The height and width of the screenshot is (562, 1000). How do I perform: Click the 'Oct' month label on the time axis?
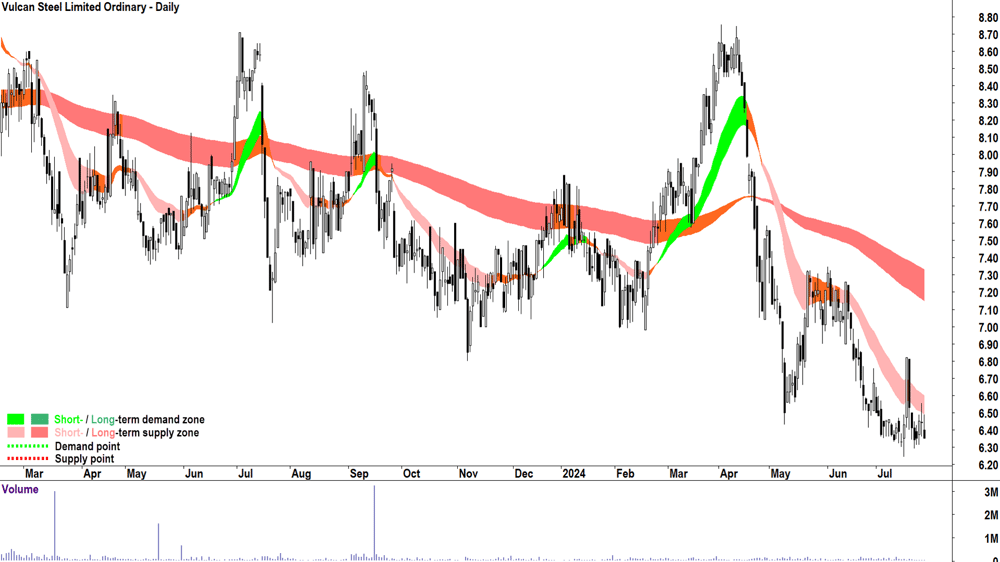(x=411, y=474)
